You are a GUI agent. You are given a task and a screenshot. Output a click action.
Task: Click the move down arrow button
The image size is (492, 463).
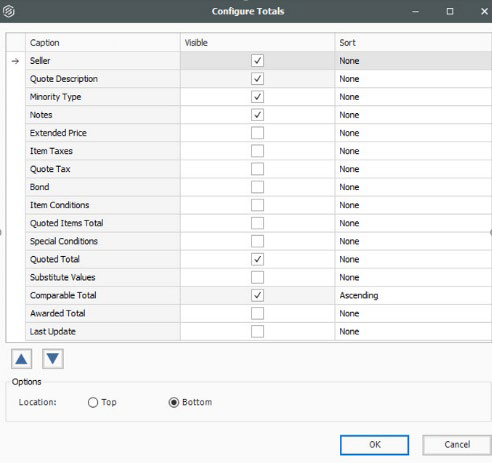click(x=53, y=359)
